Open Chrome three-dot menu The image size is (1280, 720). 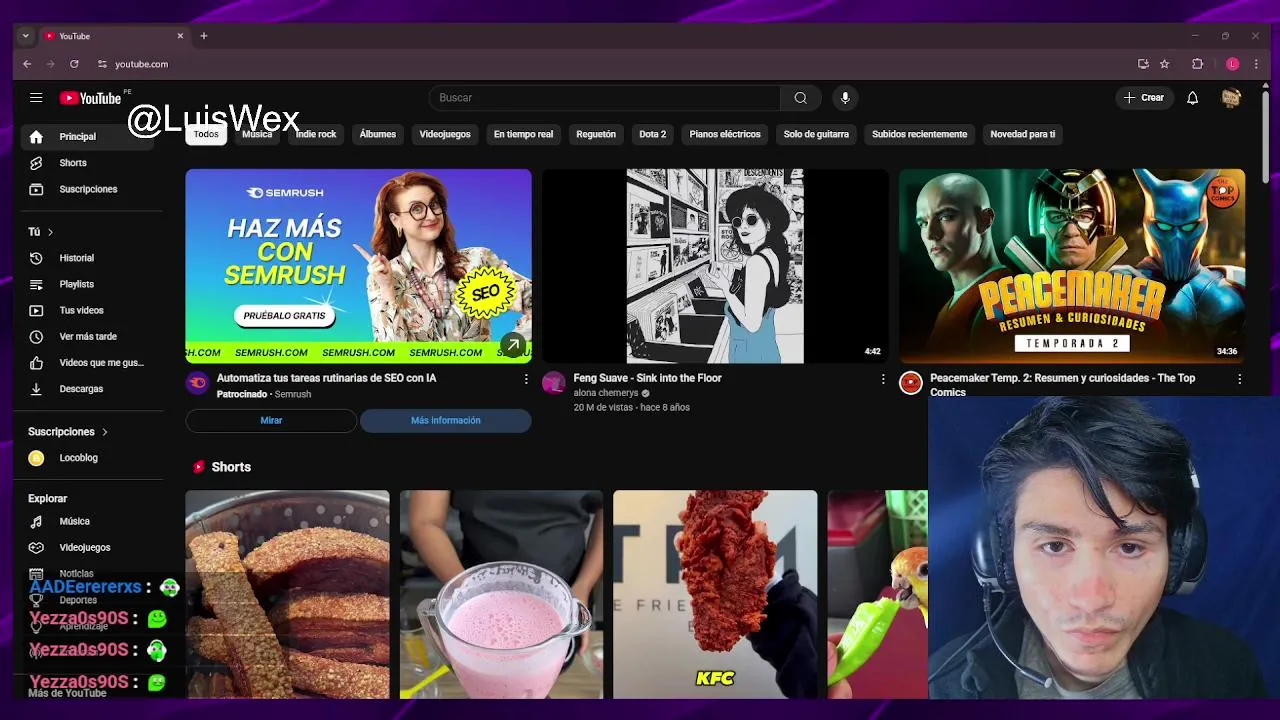pos(1256,64)
